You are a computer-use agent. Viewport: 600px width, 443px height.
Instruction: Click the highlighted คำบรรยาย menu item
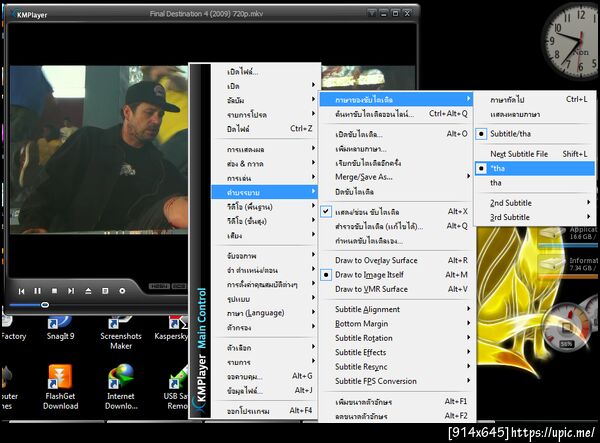coord(264,192)
